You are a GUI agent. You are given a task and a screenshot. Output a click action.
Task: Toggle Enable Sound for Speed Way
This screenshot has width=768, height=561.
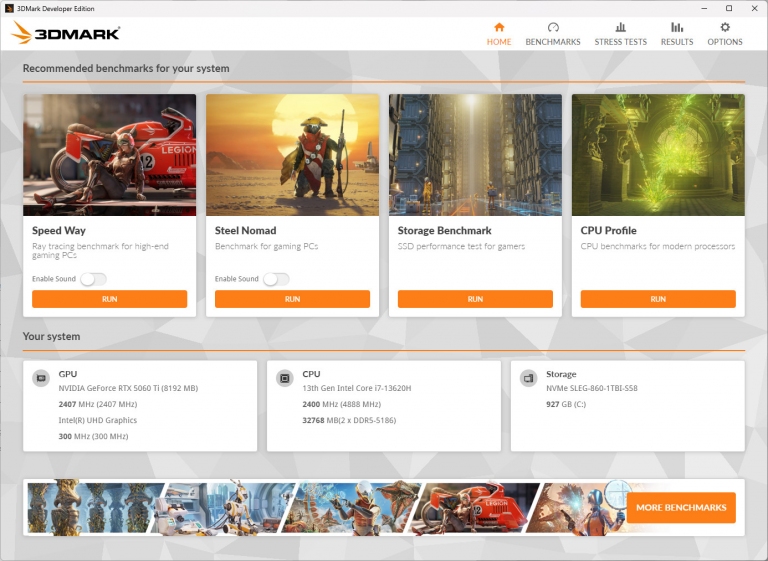coord(94,279)
